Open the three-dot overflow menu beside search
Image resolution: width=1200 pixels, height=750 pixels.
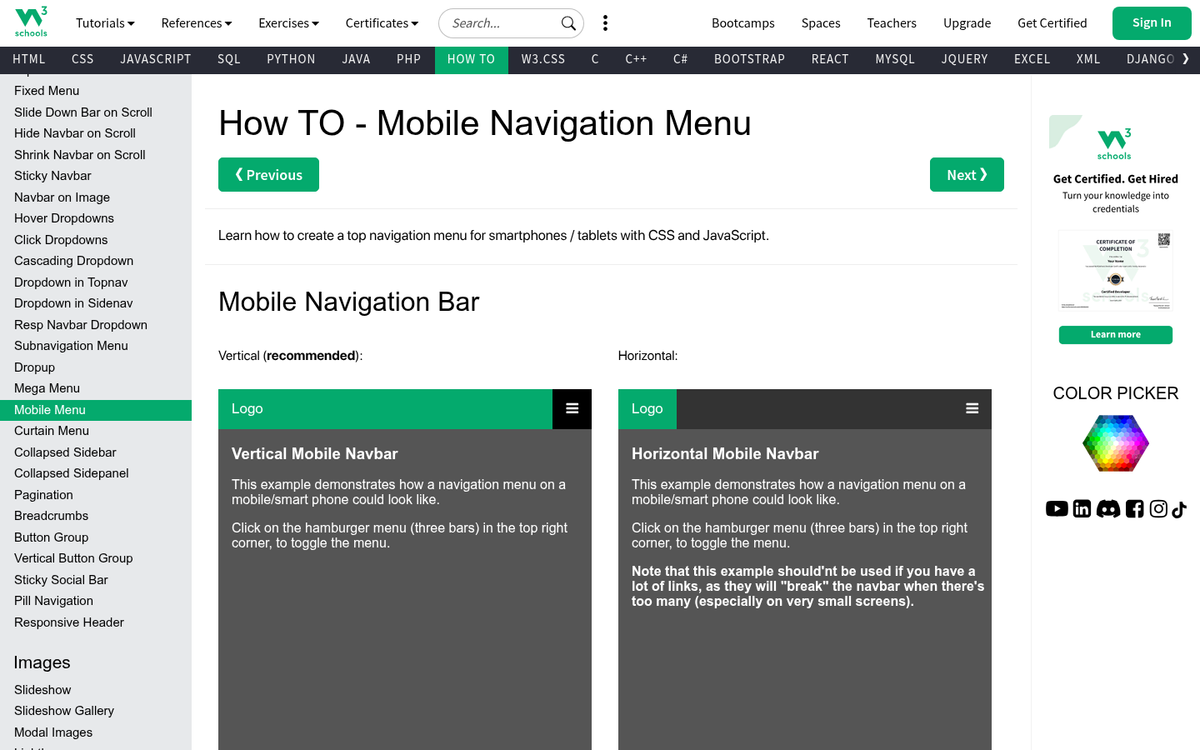coord(605,22)
